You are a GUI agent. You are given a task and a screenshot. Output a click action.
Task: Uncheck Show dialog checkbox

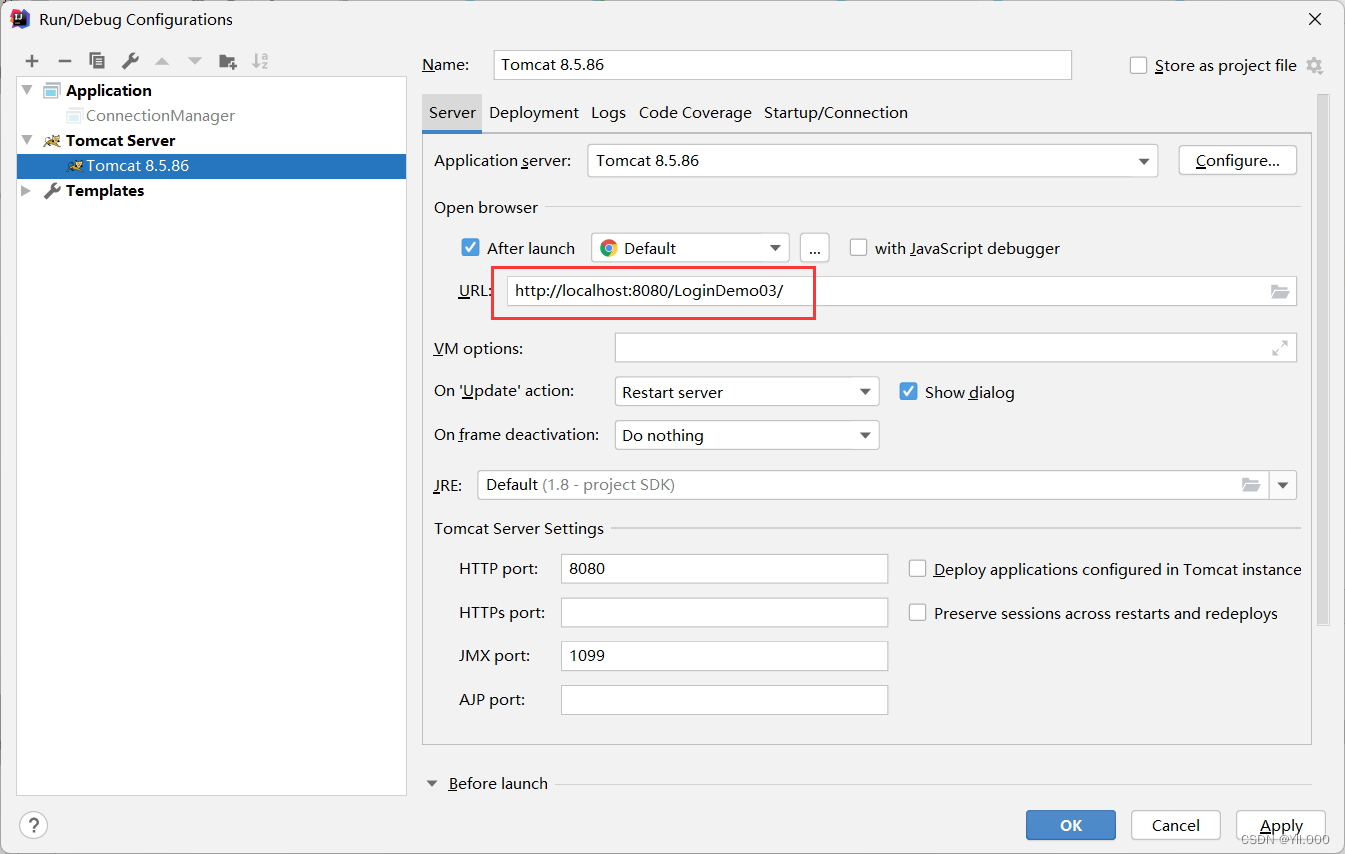pos(908,392)
